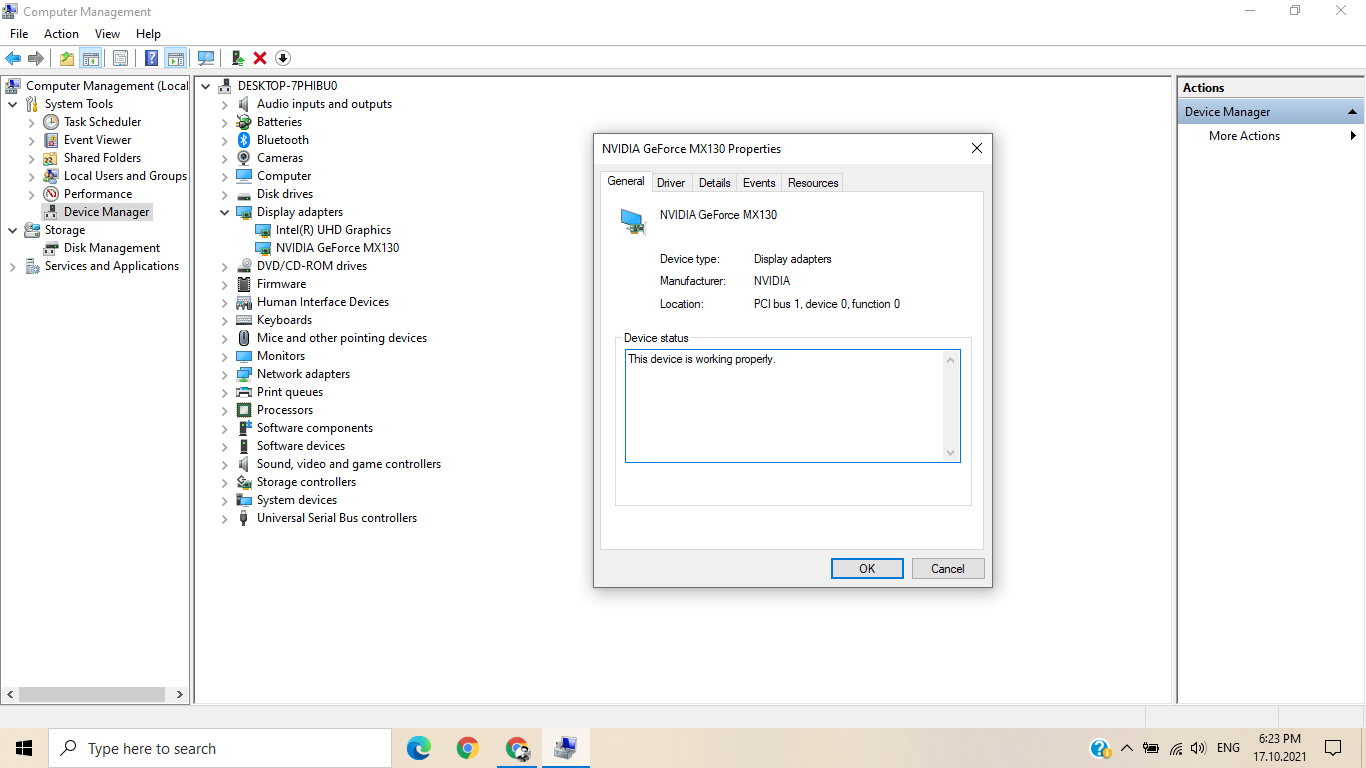The image size is (1366, 768).
Task: Expand the Network adapters category
Action: 225,374
